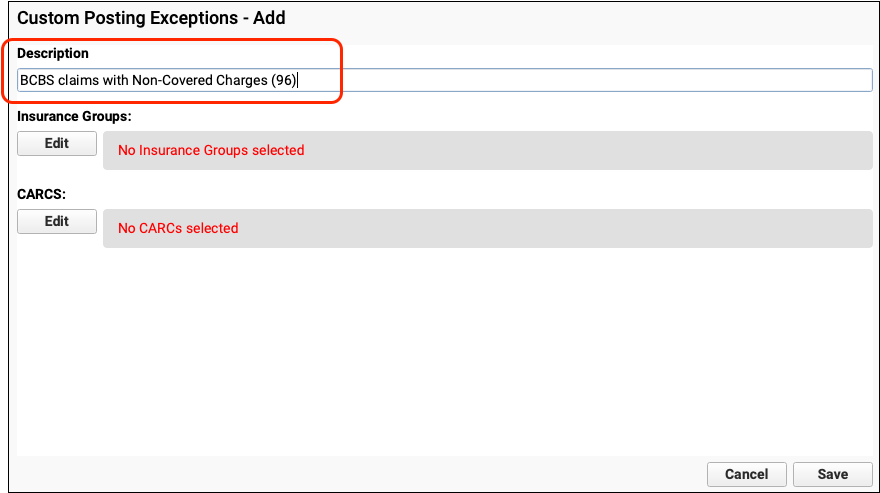This screenshot has height=493, width=880.
Task: Click the 'No CARCs selected' message
Action: pyautogui.click(x=178, y=228)
